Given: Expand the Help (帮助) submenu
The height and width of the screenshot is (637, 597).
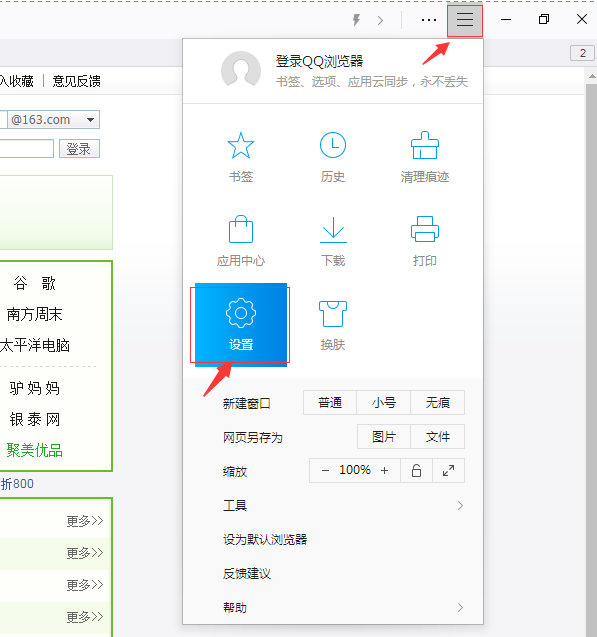Looking at the screenshot, I should 333,608.
